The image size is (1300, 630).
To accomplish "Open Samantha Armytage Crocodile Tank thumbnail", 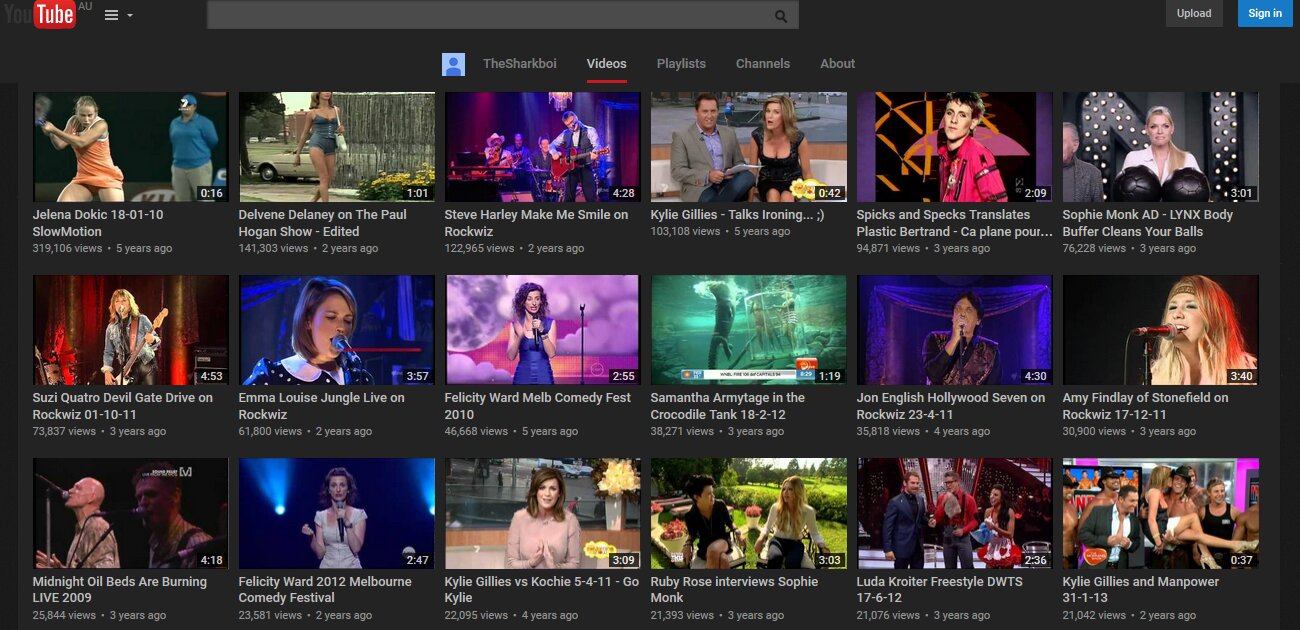I will tap(748, 330).
